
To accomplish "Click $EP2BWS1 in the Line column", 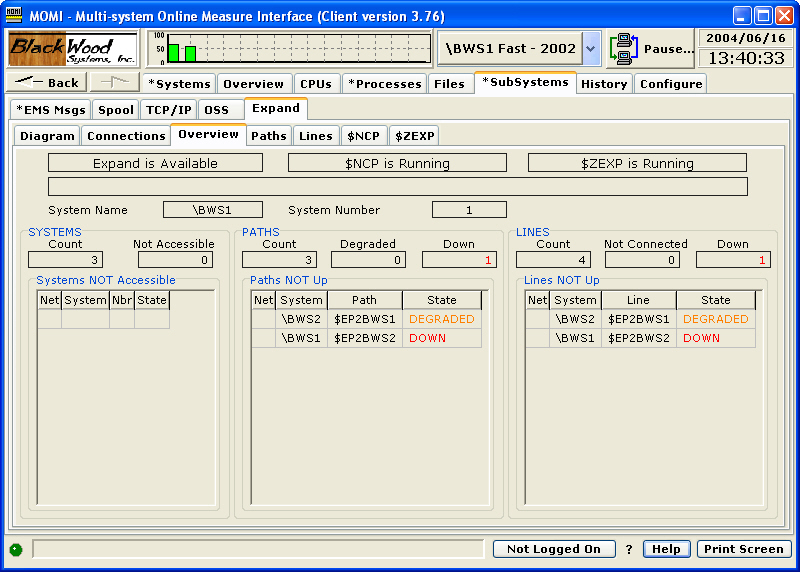I will 638,319.
